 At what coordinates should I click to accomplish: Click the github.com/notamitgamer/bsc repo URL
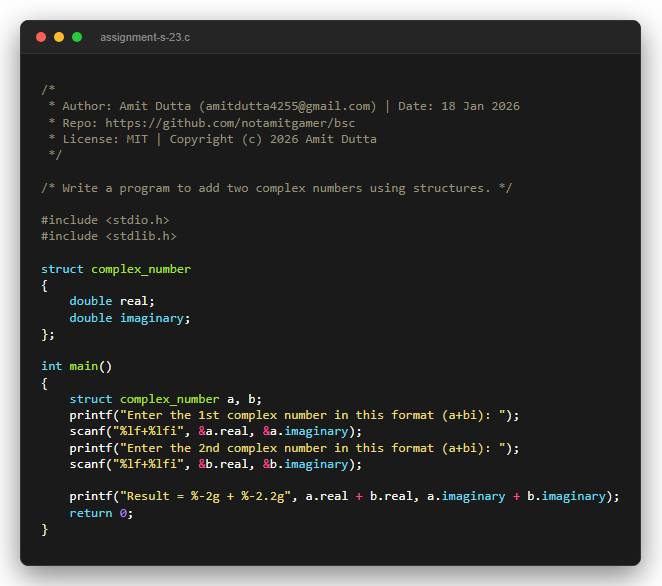click(230, 123)
